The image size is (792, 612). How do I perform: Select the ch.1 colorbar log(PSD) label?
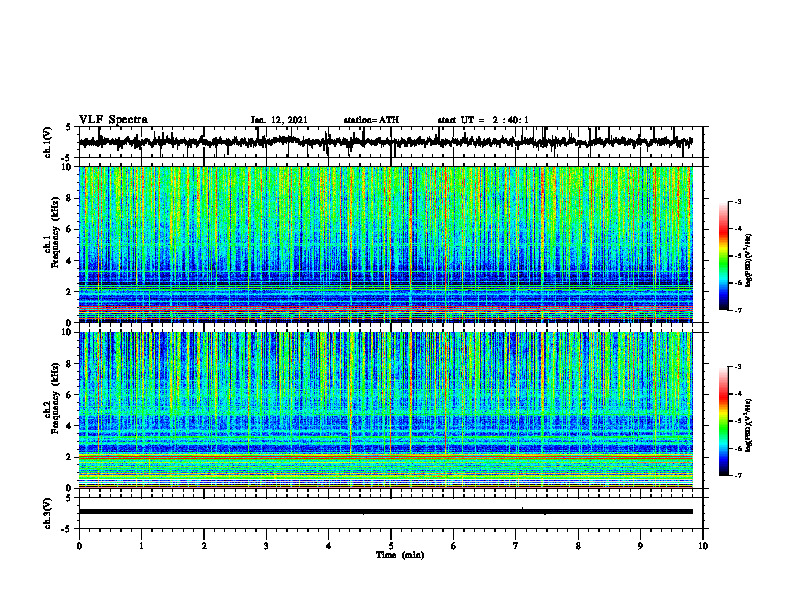749,260
